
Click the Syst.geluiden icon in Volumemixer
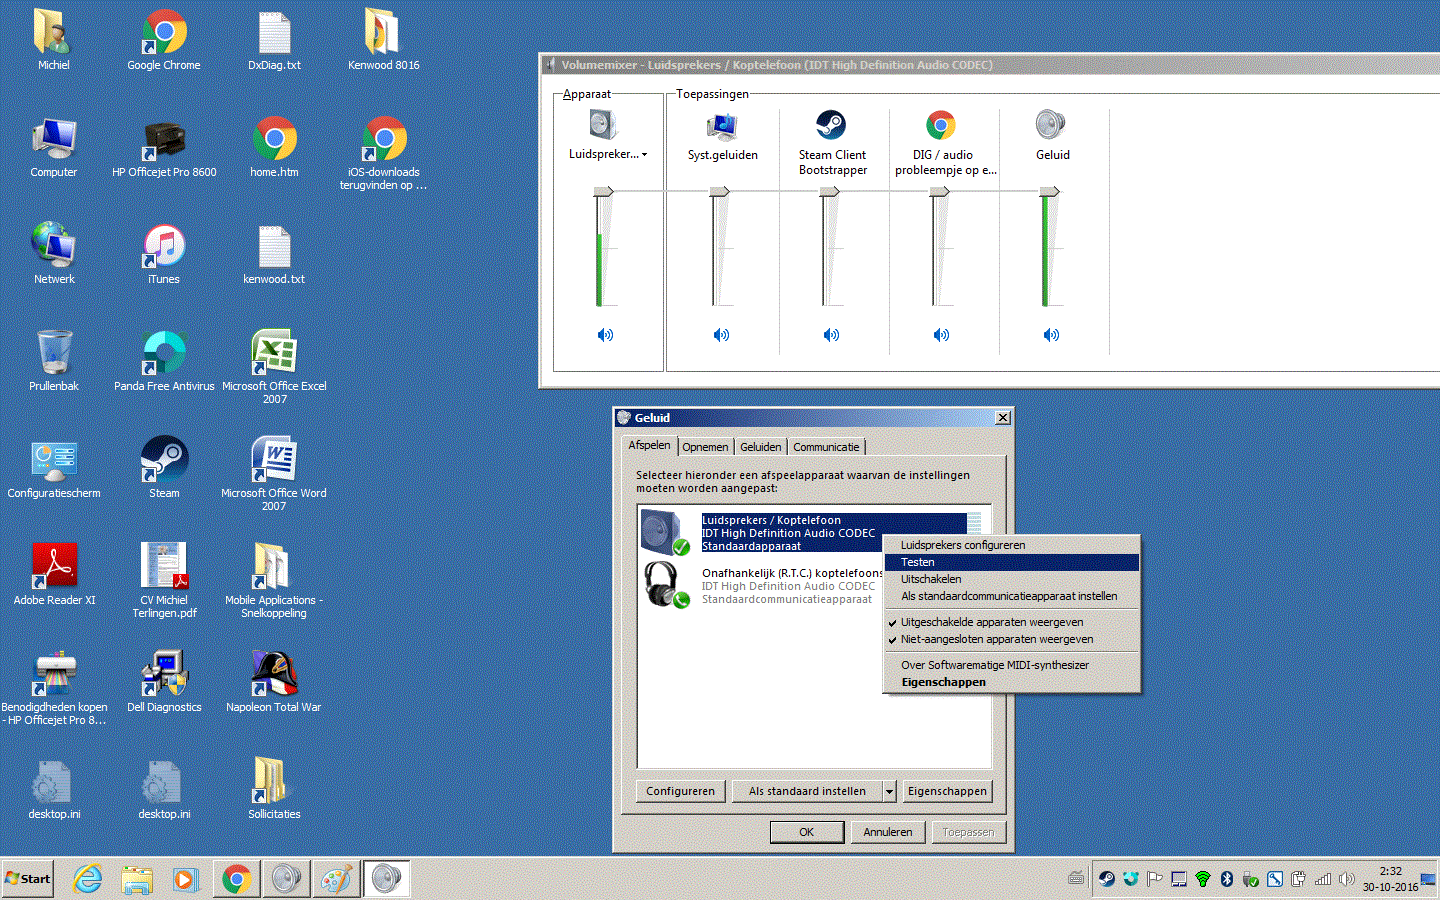click(721, 126)
